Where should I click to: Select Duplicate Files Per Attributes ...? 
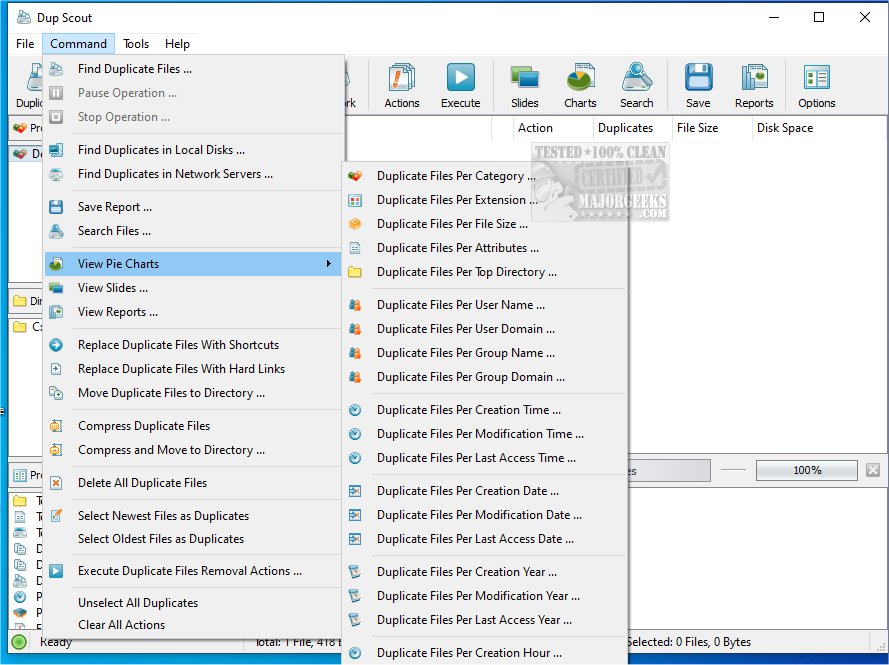[485, 248]
